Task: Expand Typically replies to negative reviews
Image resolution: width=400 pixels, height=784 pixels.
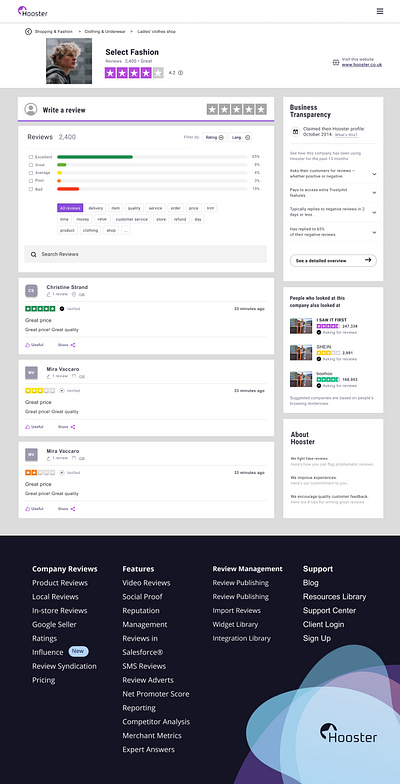Action: click(374, 212)
